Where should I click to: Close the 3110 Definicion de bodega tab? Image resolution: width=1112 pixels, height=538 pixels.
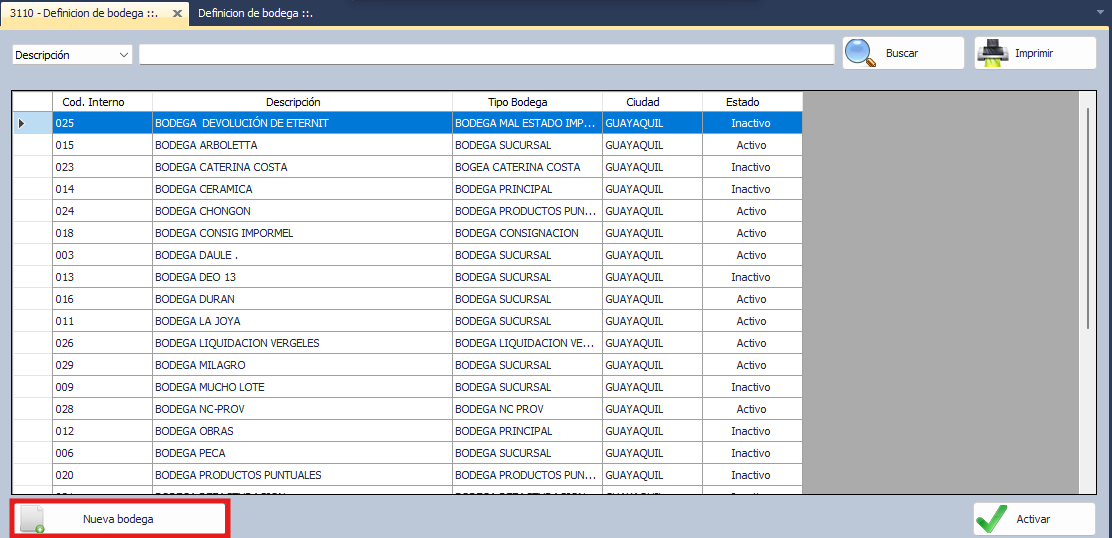coord(177,13)
